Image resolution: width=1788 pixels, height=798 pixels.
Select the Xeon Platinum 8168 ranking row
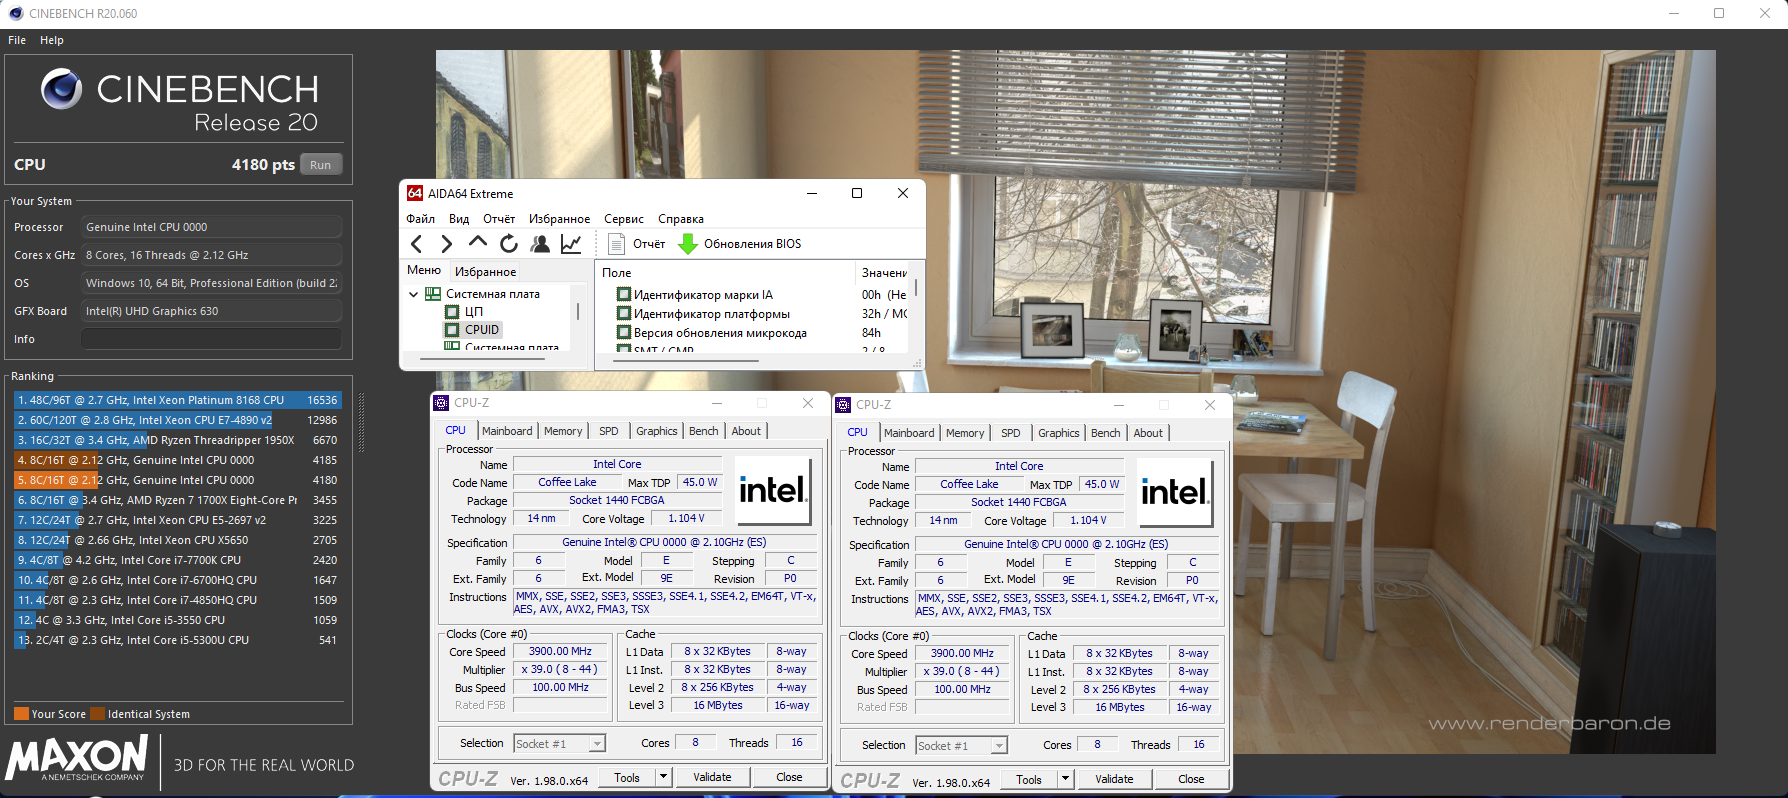177,400
